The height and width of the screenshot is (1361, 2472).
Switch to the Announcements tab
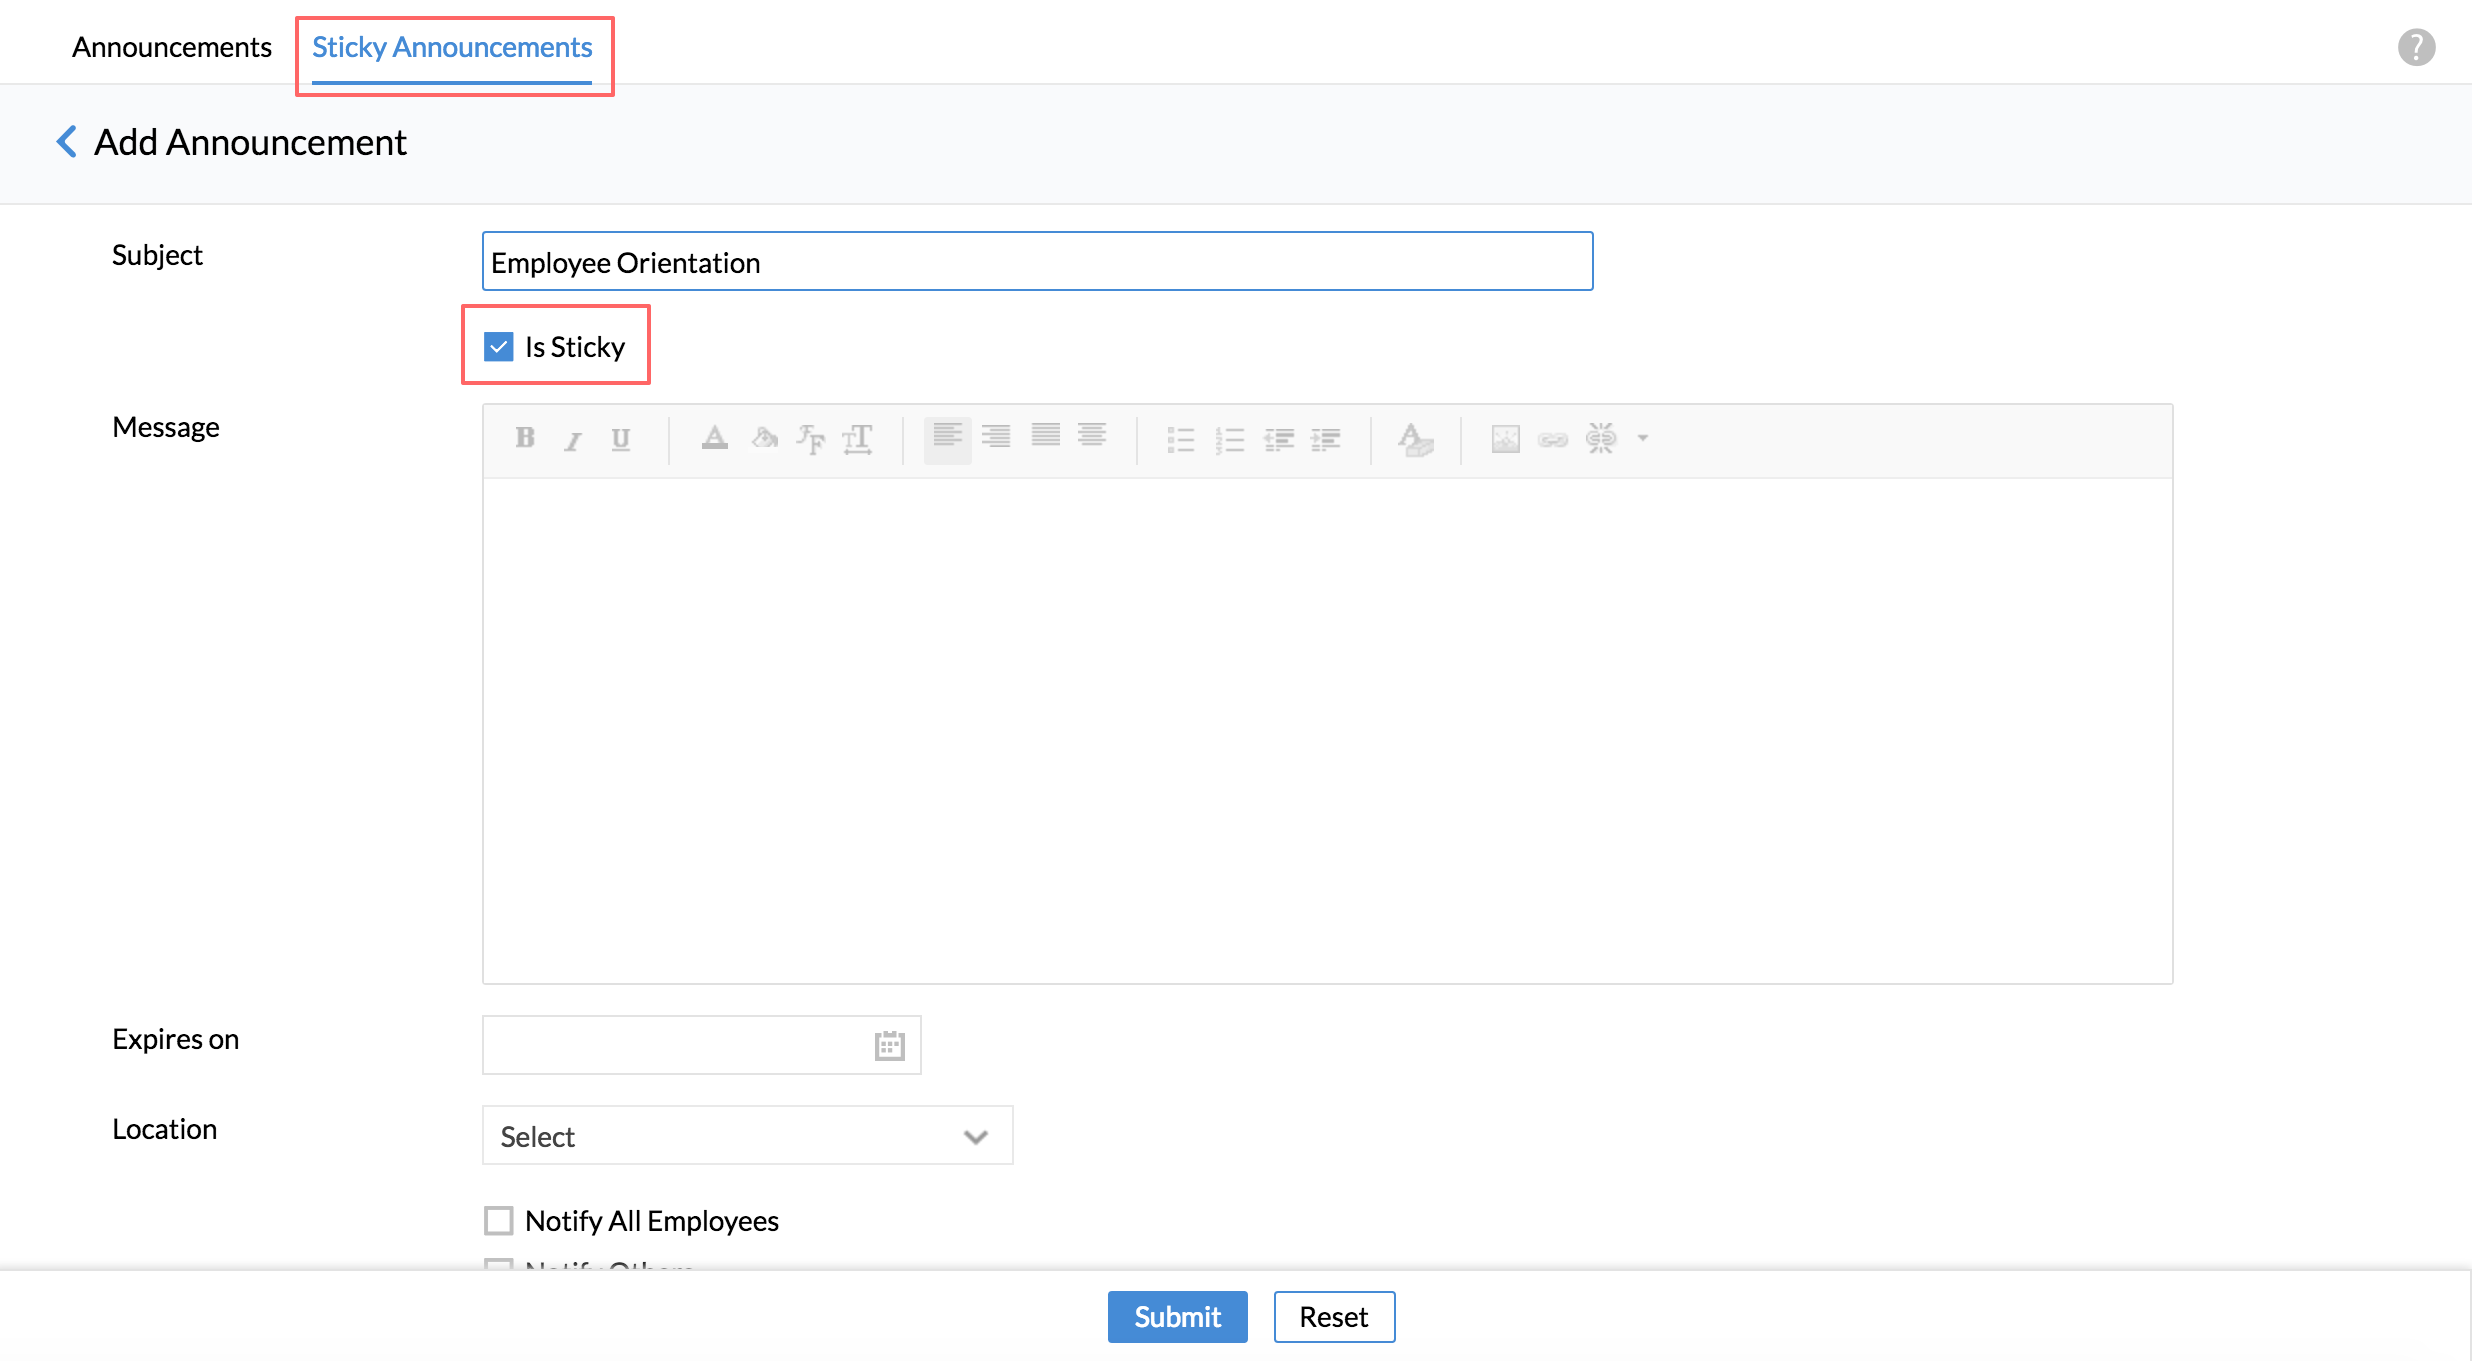171,47
